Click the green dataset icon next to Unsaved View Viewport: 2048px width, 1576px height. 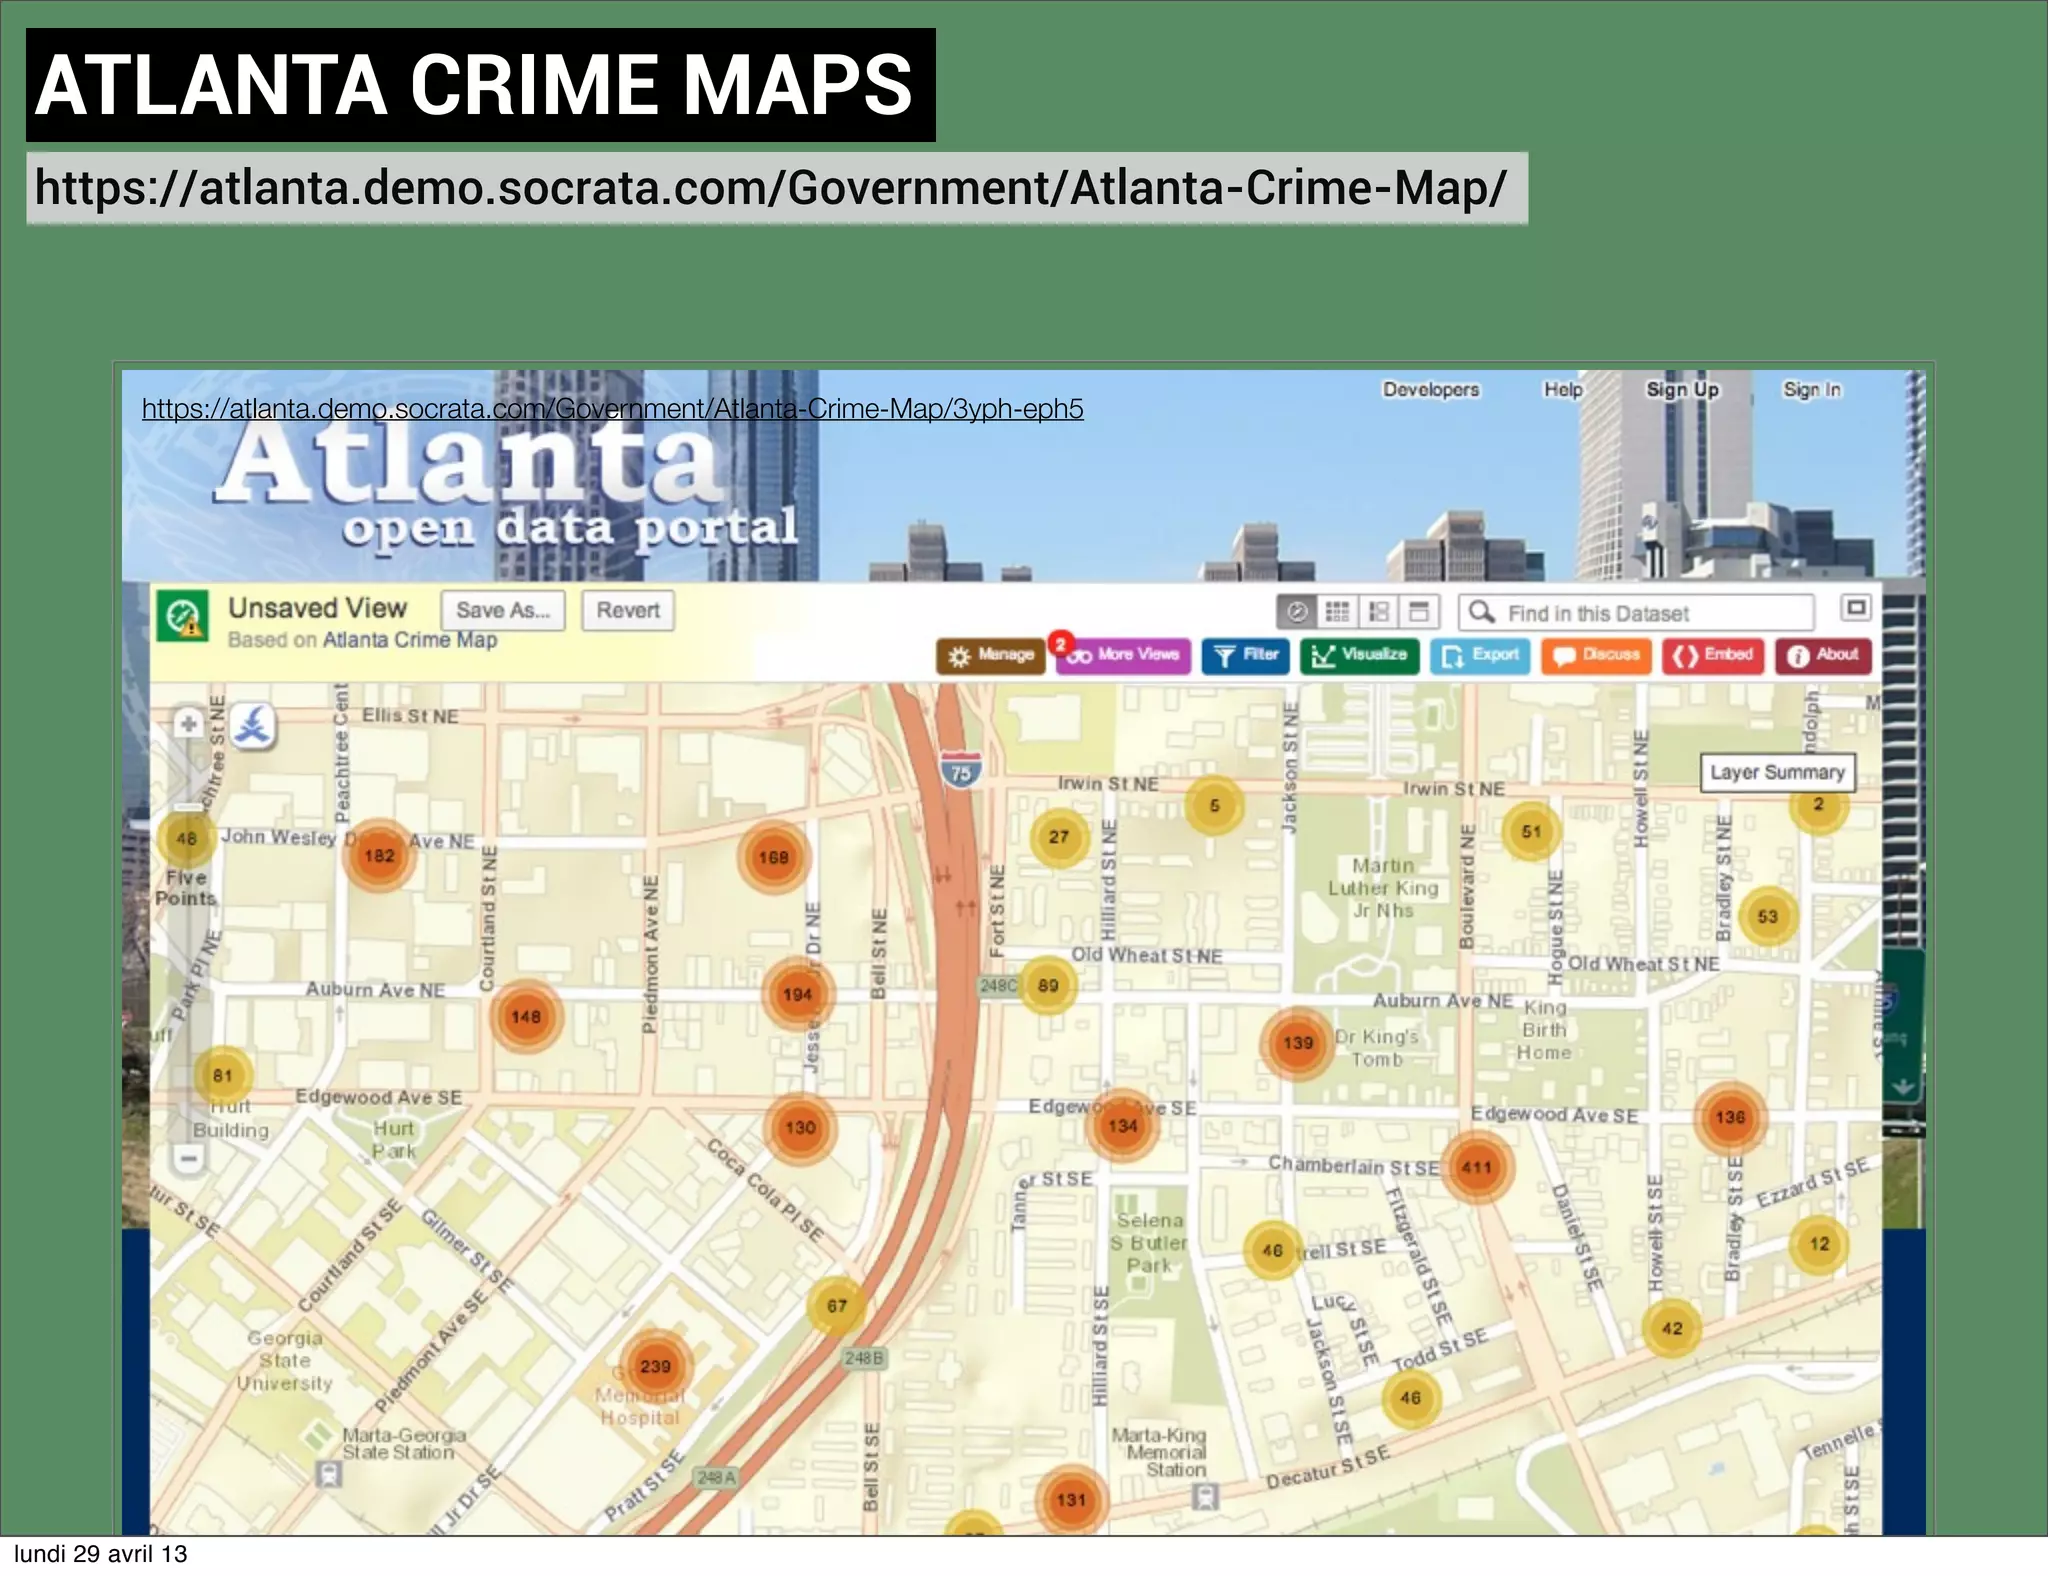183,616
